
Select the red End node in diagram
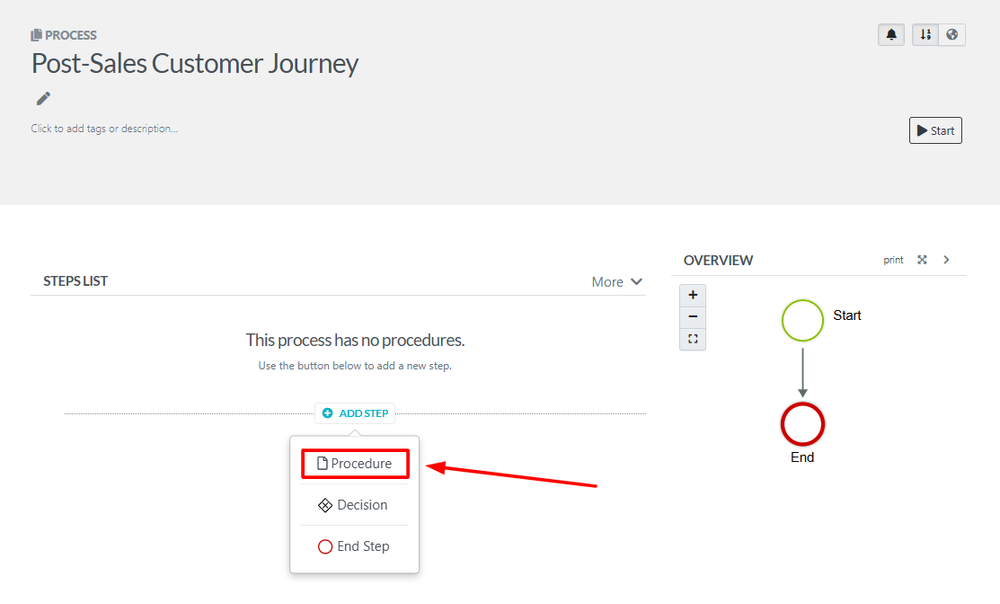(802, 425)
